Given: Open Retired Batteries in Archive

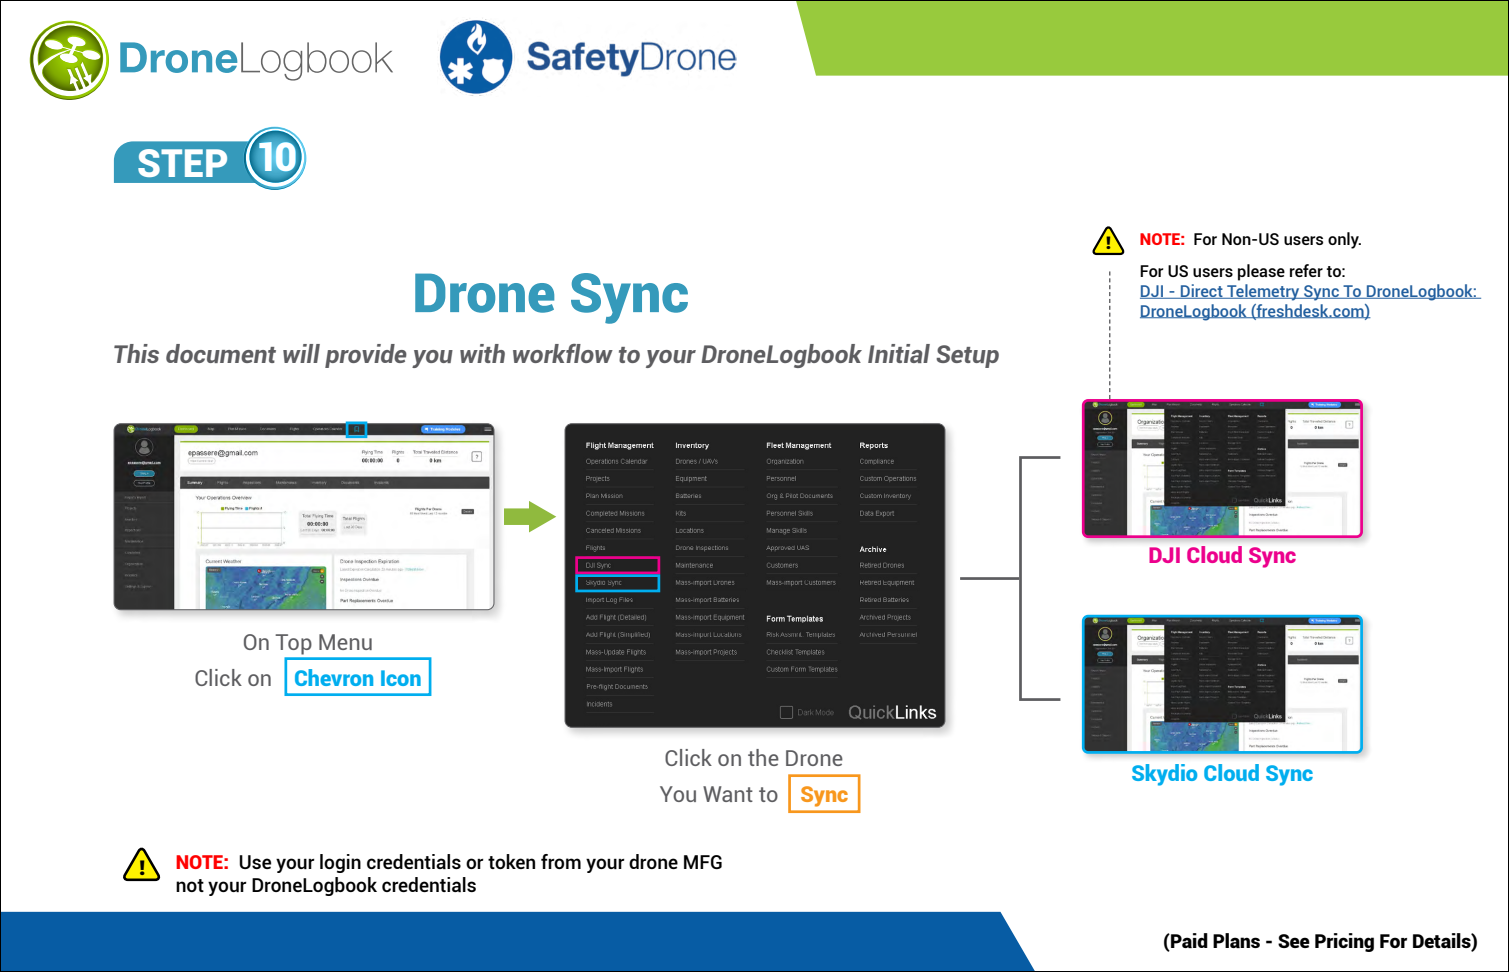Looking at the screenshot, I should 884,600.
